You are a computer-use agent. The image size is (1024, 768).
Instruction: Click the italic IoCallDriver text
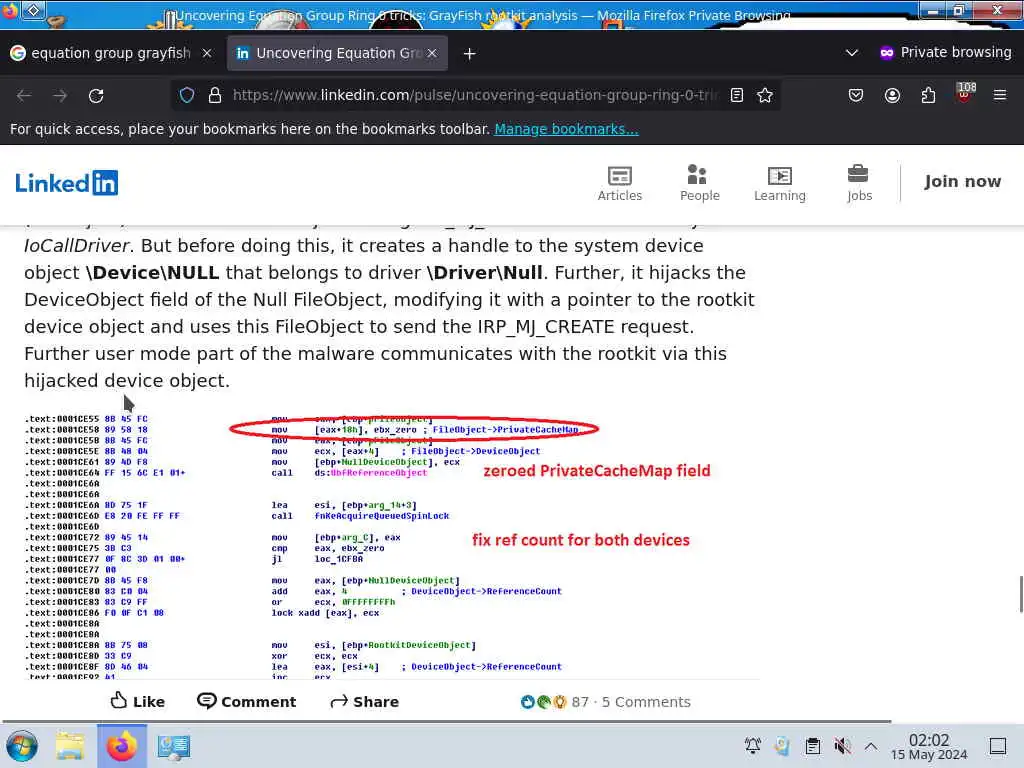coord(77,246)
